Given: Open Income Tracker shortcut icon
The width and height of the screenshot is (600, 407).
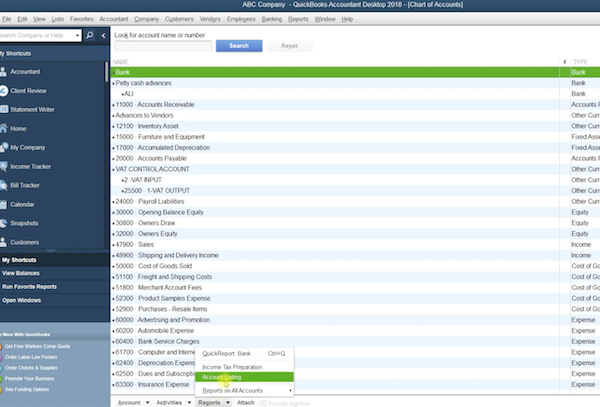Looking at the screenshot, I should tap(3, 166).
